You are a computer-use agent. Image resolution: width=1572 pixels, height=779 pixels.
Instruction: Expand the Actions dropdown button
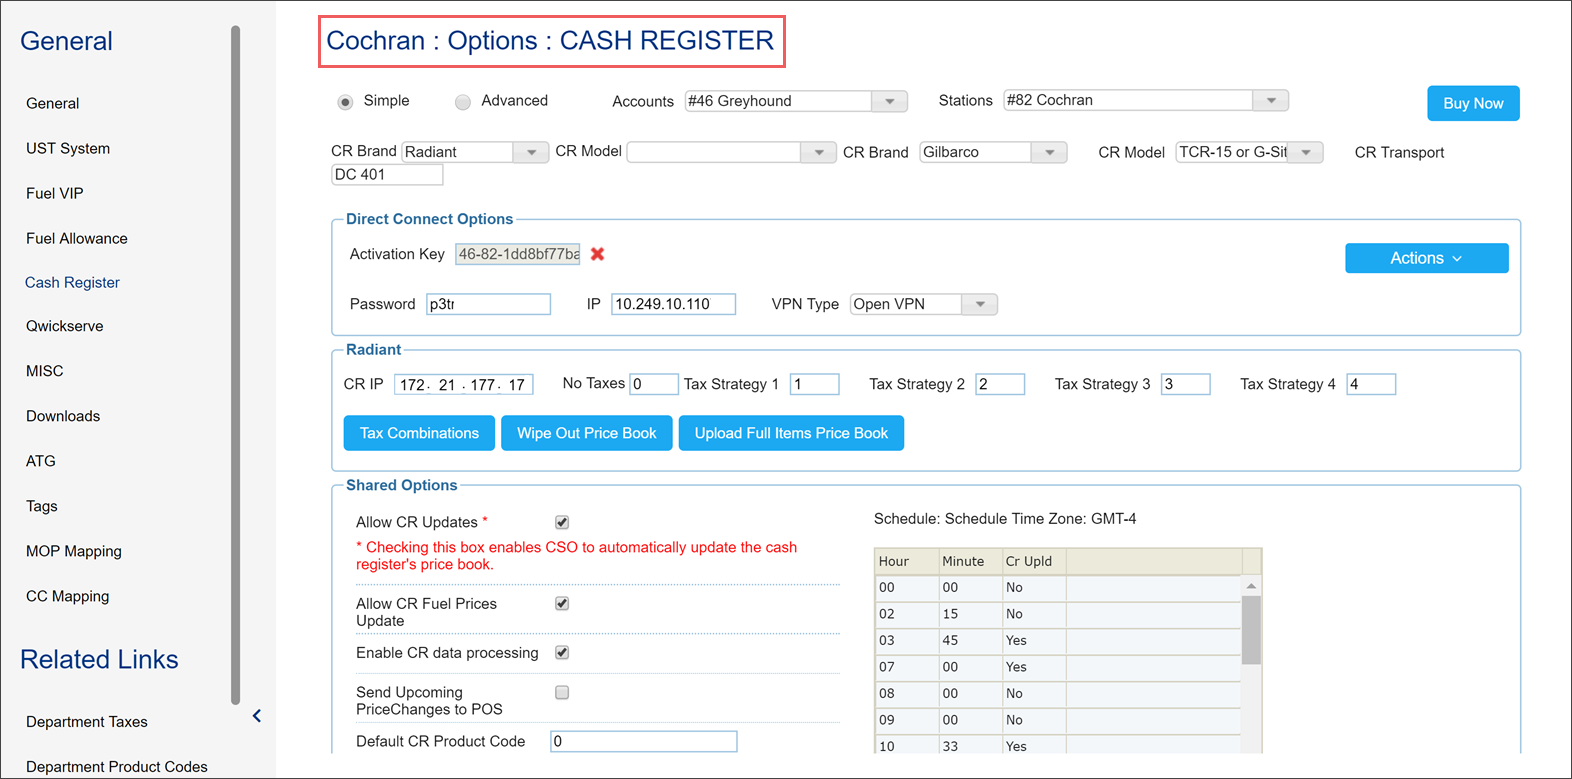point(1426,258)
